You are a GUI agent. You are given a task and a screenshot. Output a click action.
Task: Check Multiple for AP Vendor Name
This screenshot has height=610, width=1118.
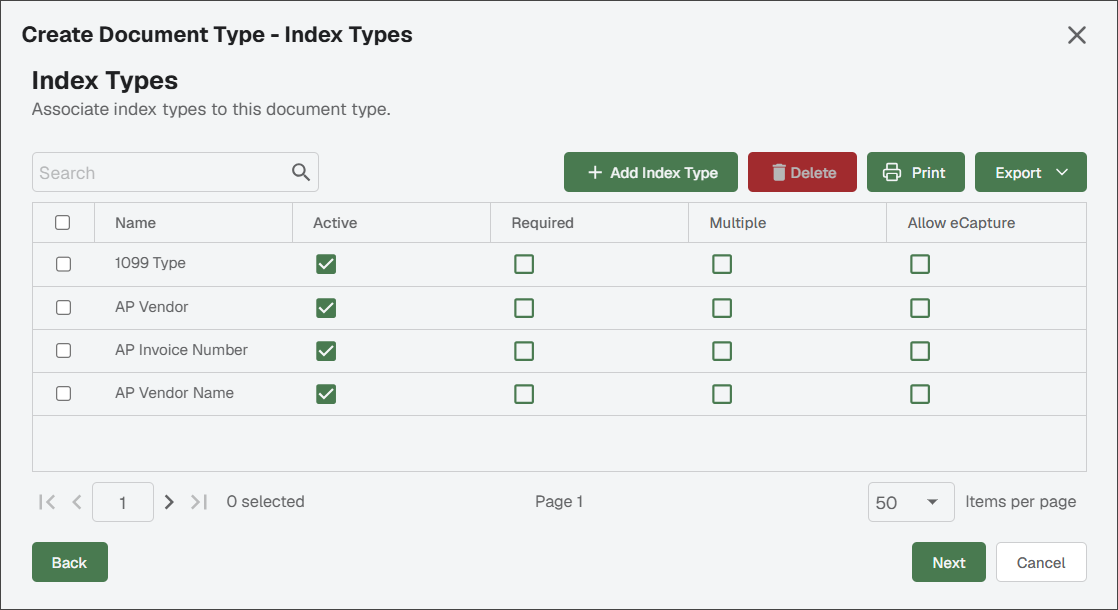coord(722,393)
